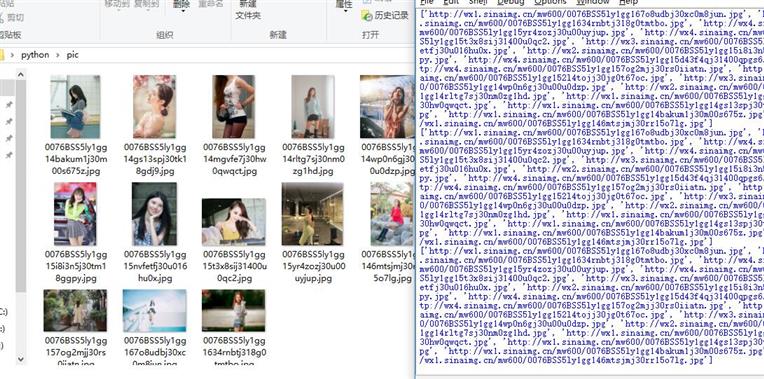Select image 0076BSS5ly1gg15nvfetfj30u016hu0x.jpg
The height and width of the screenshot is (379, 764).
click(154, 214)
